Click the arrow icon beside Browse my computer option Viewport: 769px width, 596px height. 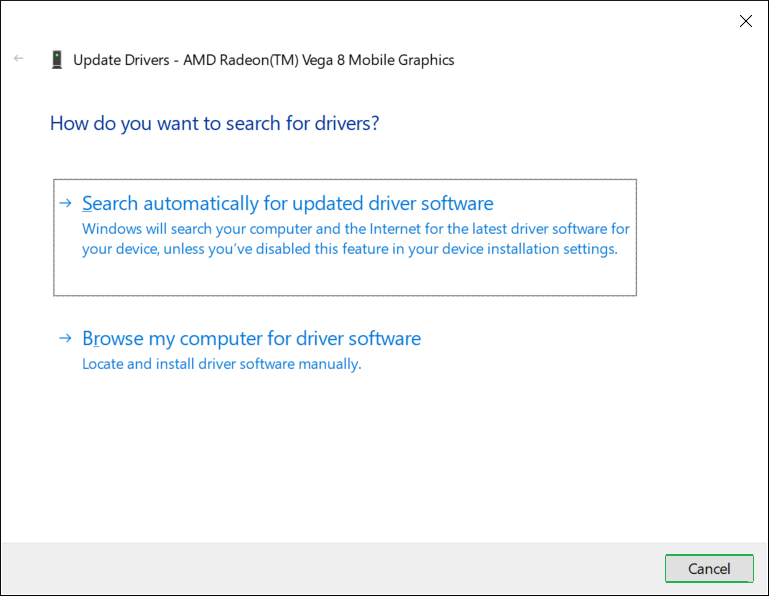(x=65, y=338)
